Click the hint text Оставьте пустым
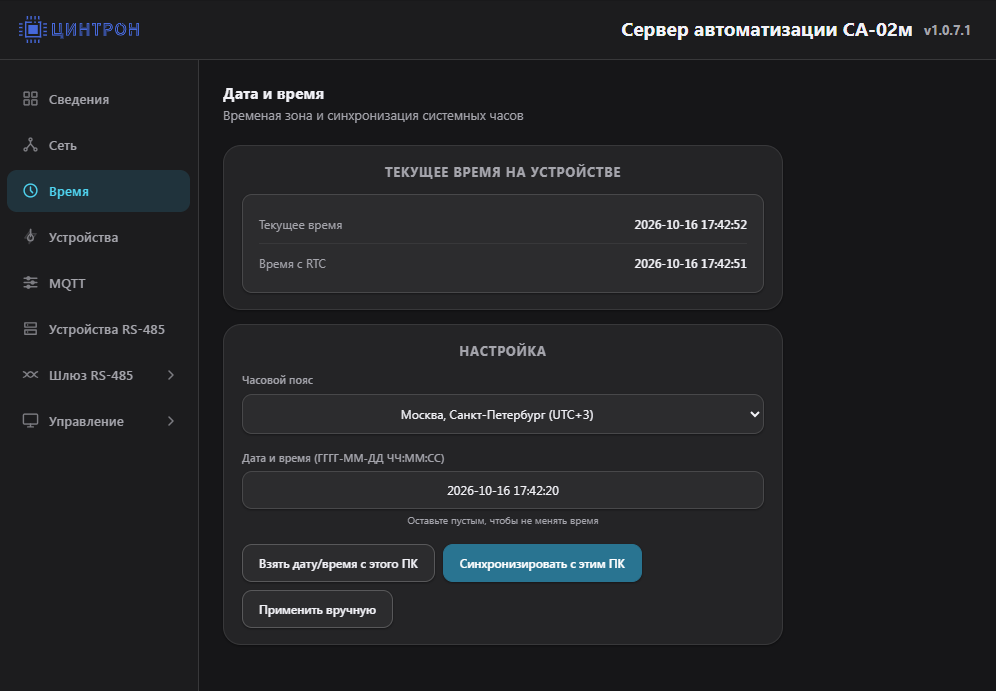Image resolution: width=996 pixels, height=691 pixels. (x=503, y=521)
